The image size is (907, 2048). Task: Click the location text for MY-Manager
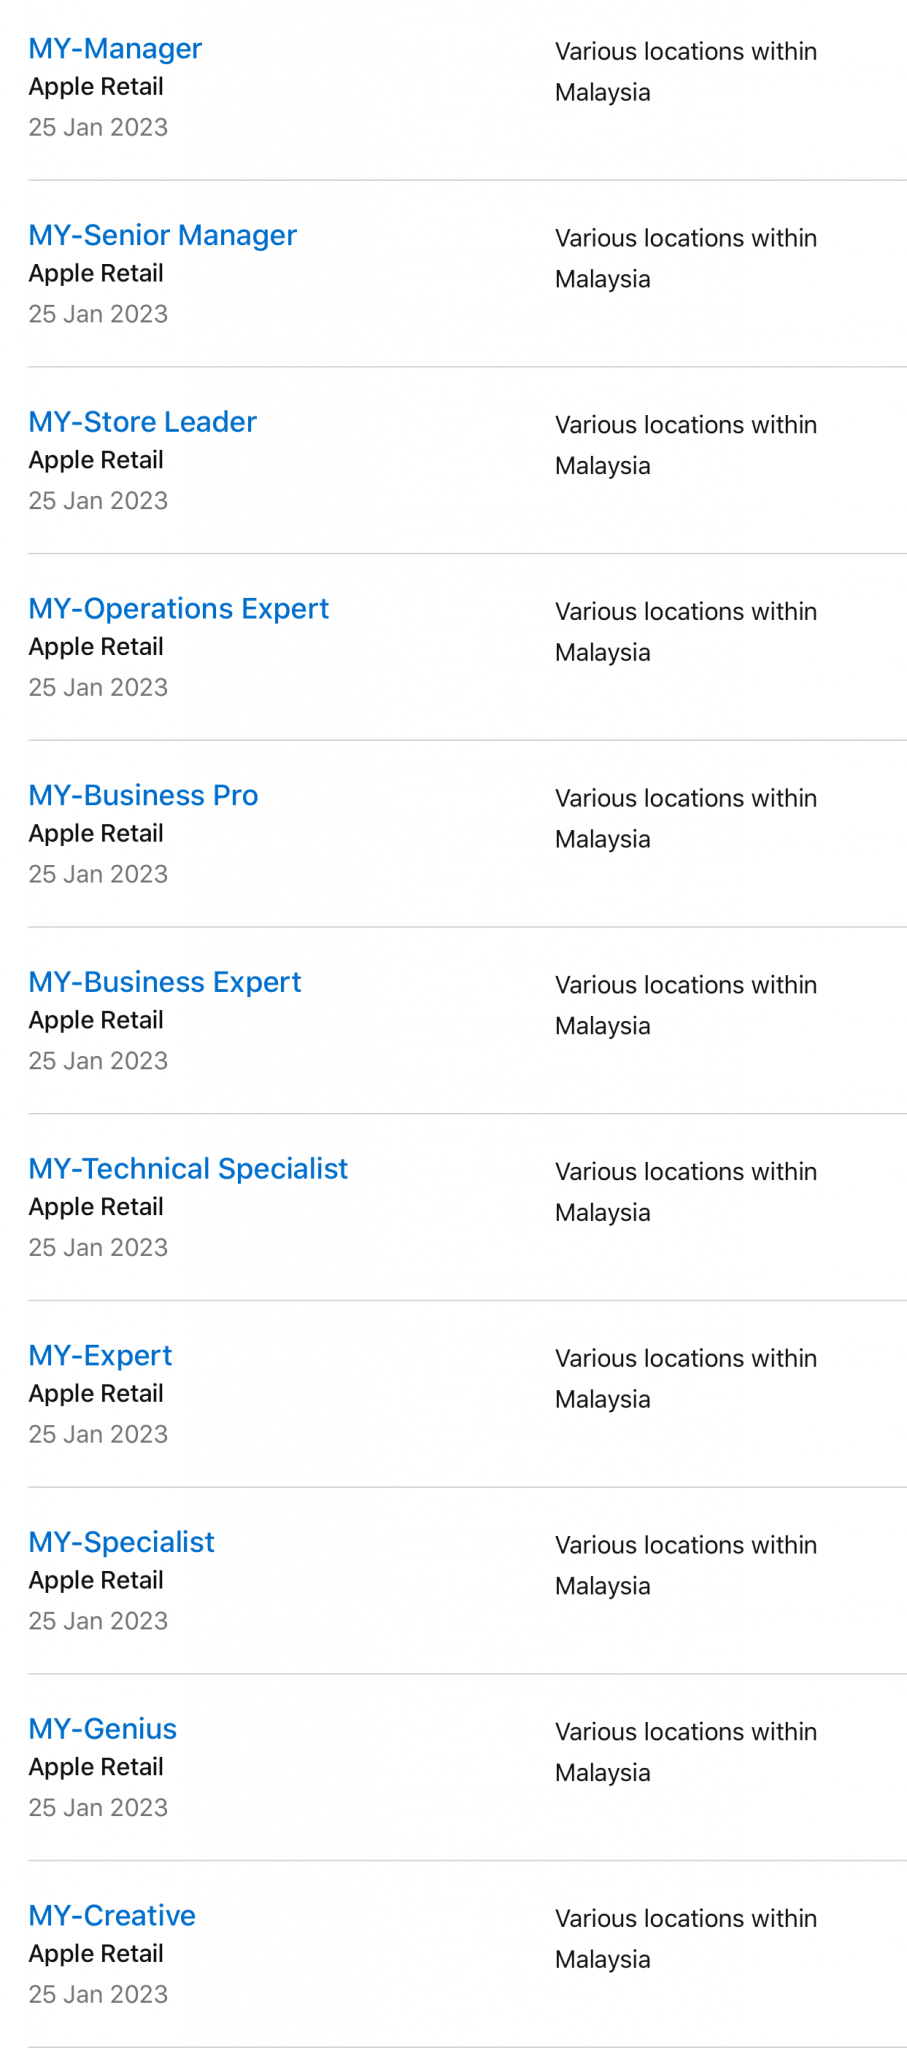point(686,71)
